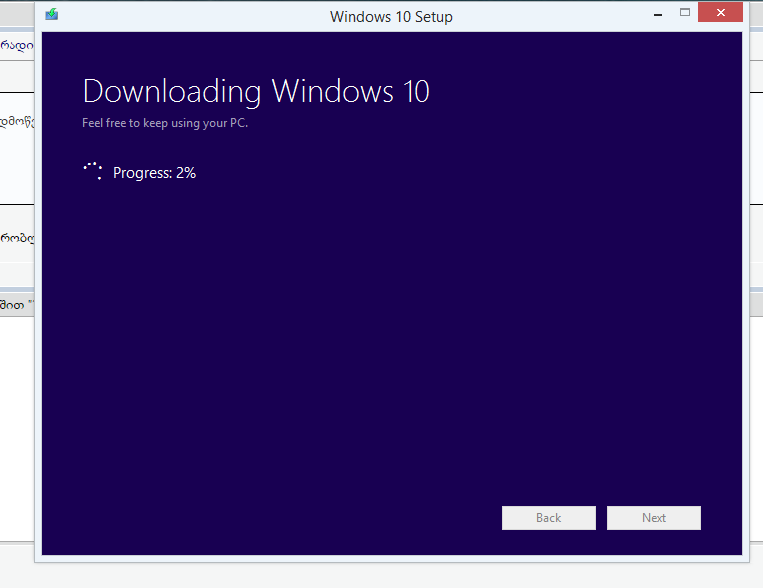
Task: Click the spinning progress indicator
Action: click(92, 171)
